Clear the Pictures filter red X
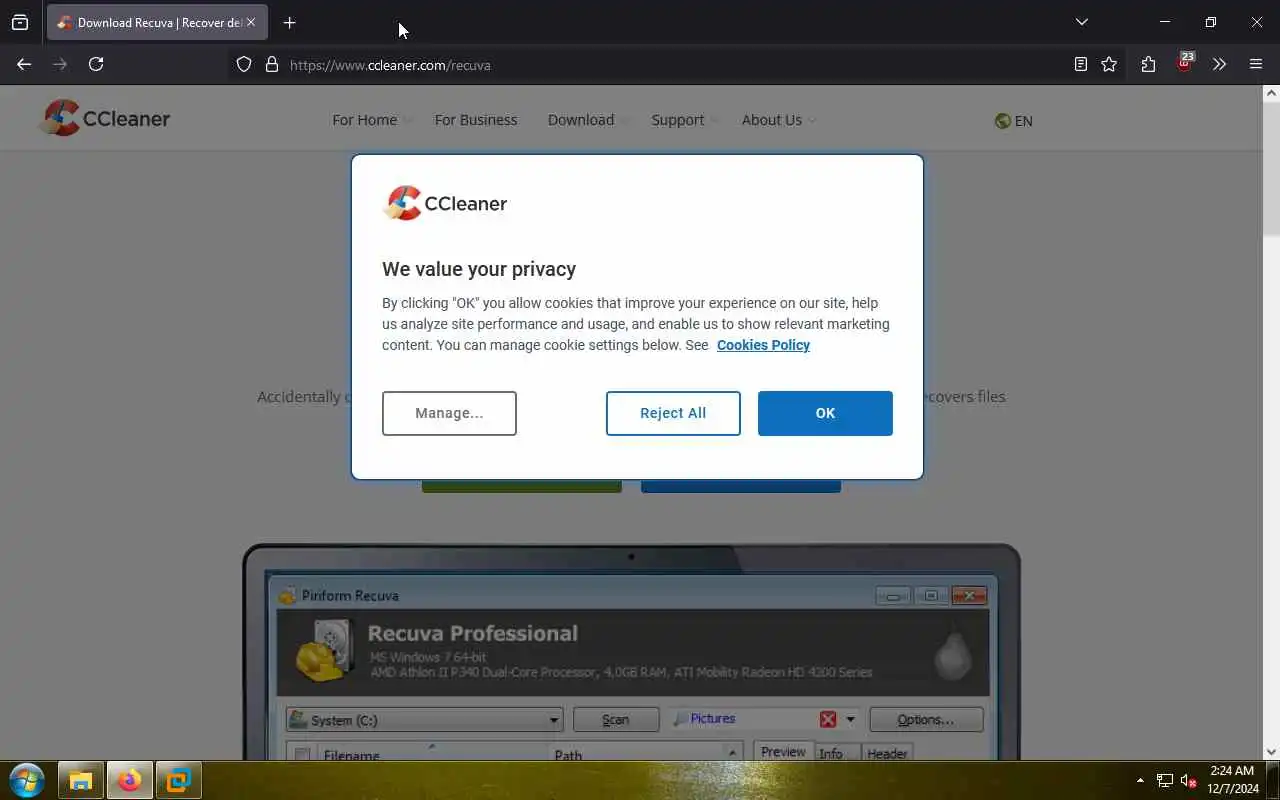1280x800 pixels. coord(828,720)
